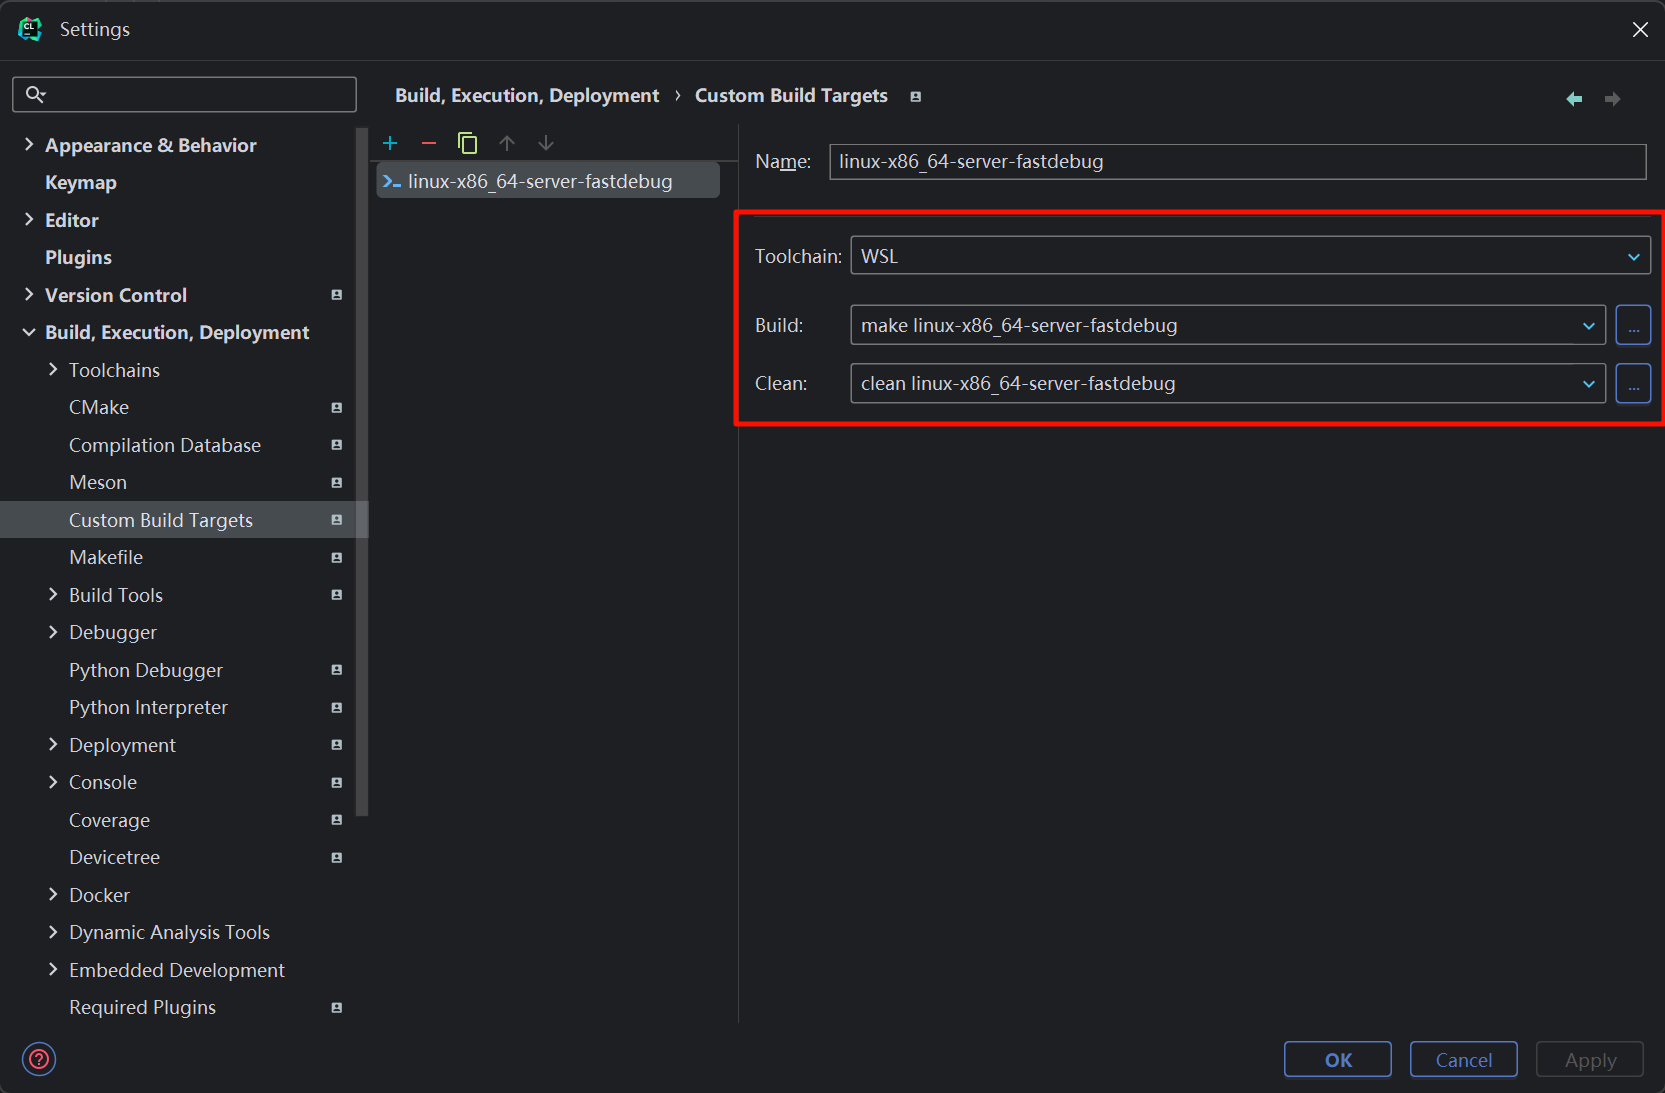Click project icon beside Meson
Viewport: 1665px width, 1093px height.
tap(337, 483)
